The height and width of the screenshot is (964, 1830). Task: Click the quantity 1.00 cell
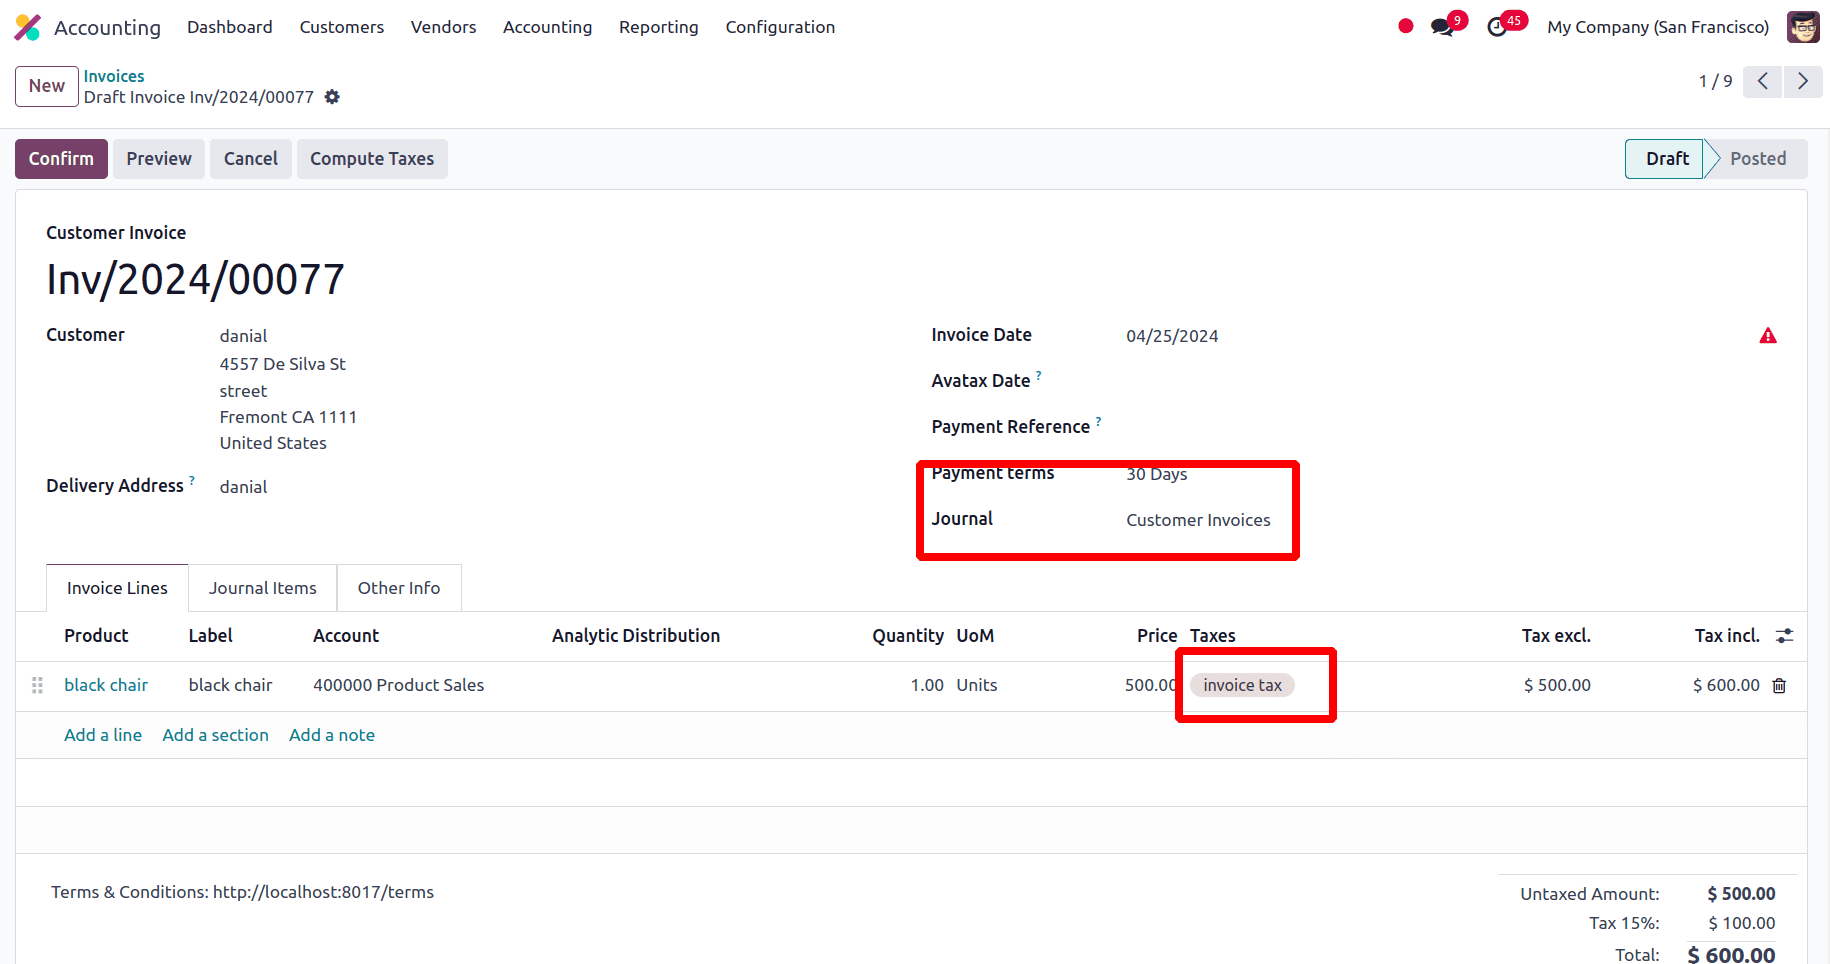(927, 685)
